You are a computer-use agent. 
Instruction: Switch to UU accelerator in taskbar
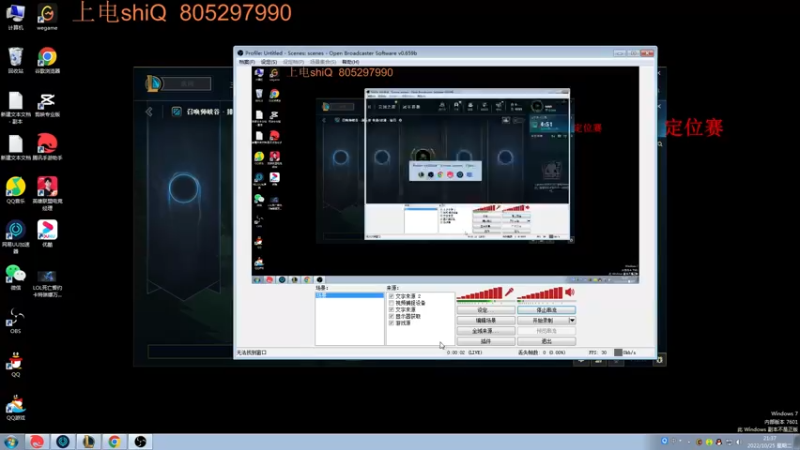[63, 442]
